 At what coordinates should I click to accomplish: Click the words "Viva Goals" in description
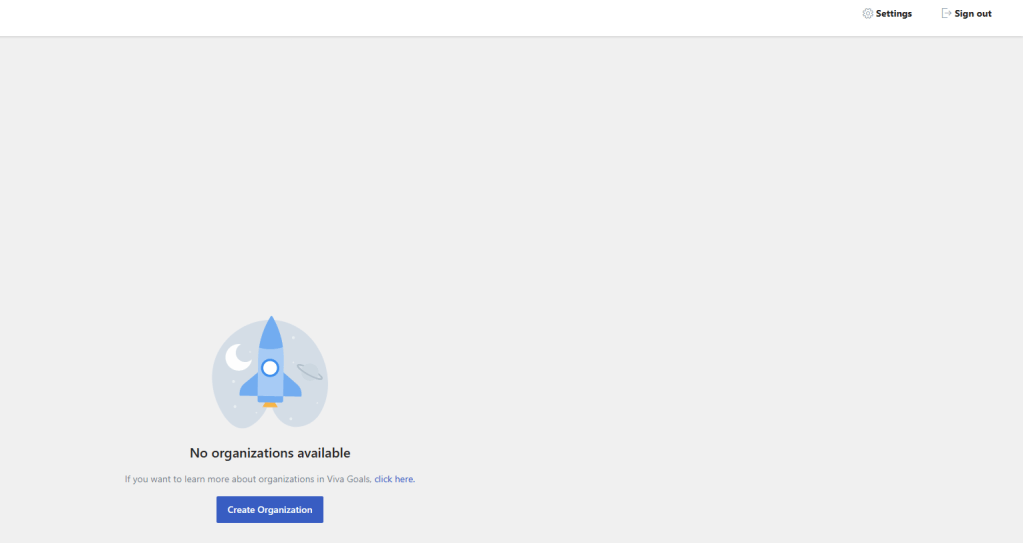pos(350,480)
